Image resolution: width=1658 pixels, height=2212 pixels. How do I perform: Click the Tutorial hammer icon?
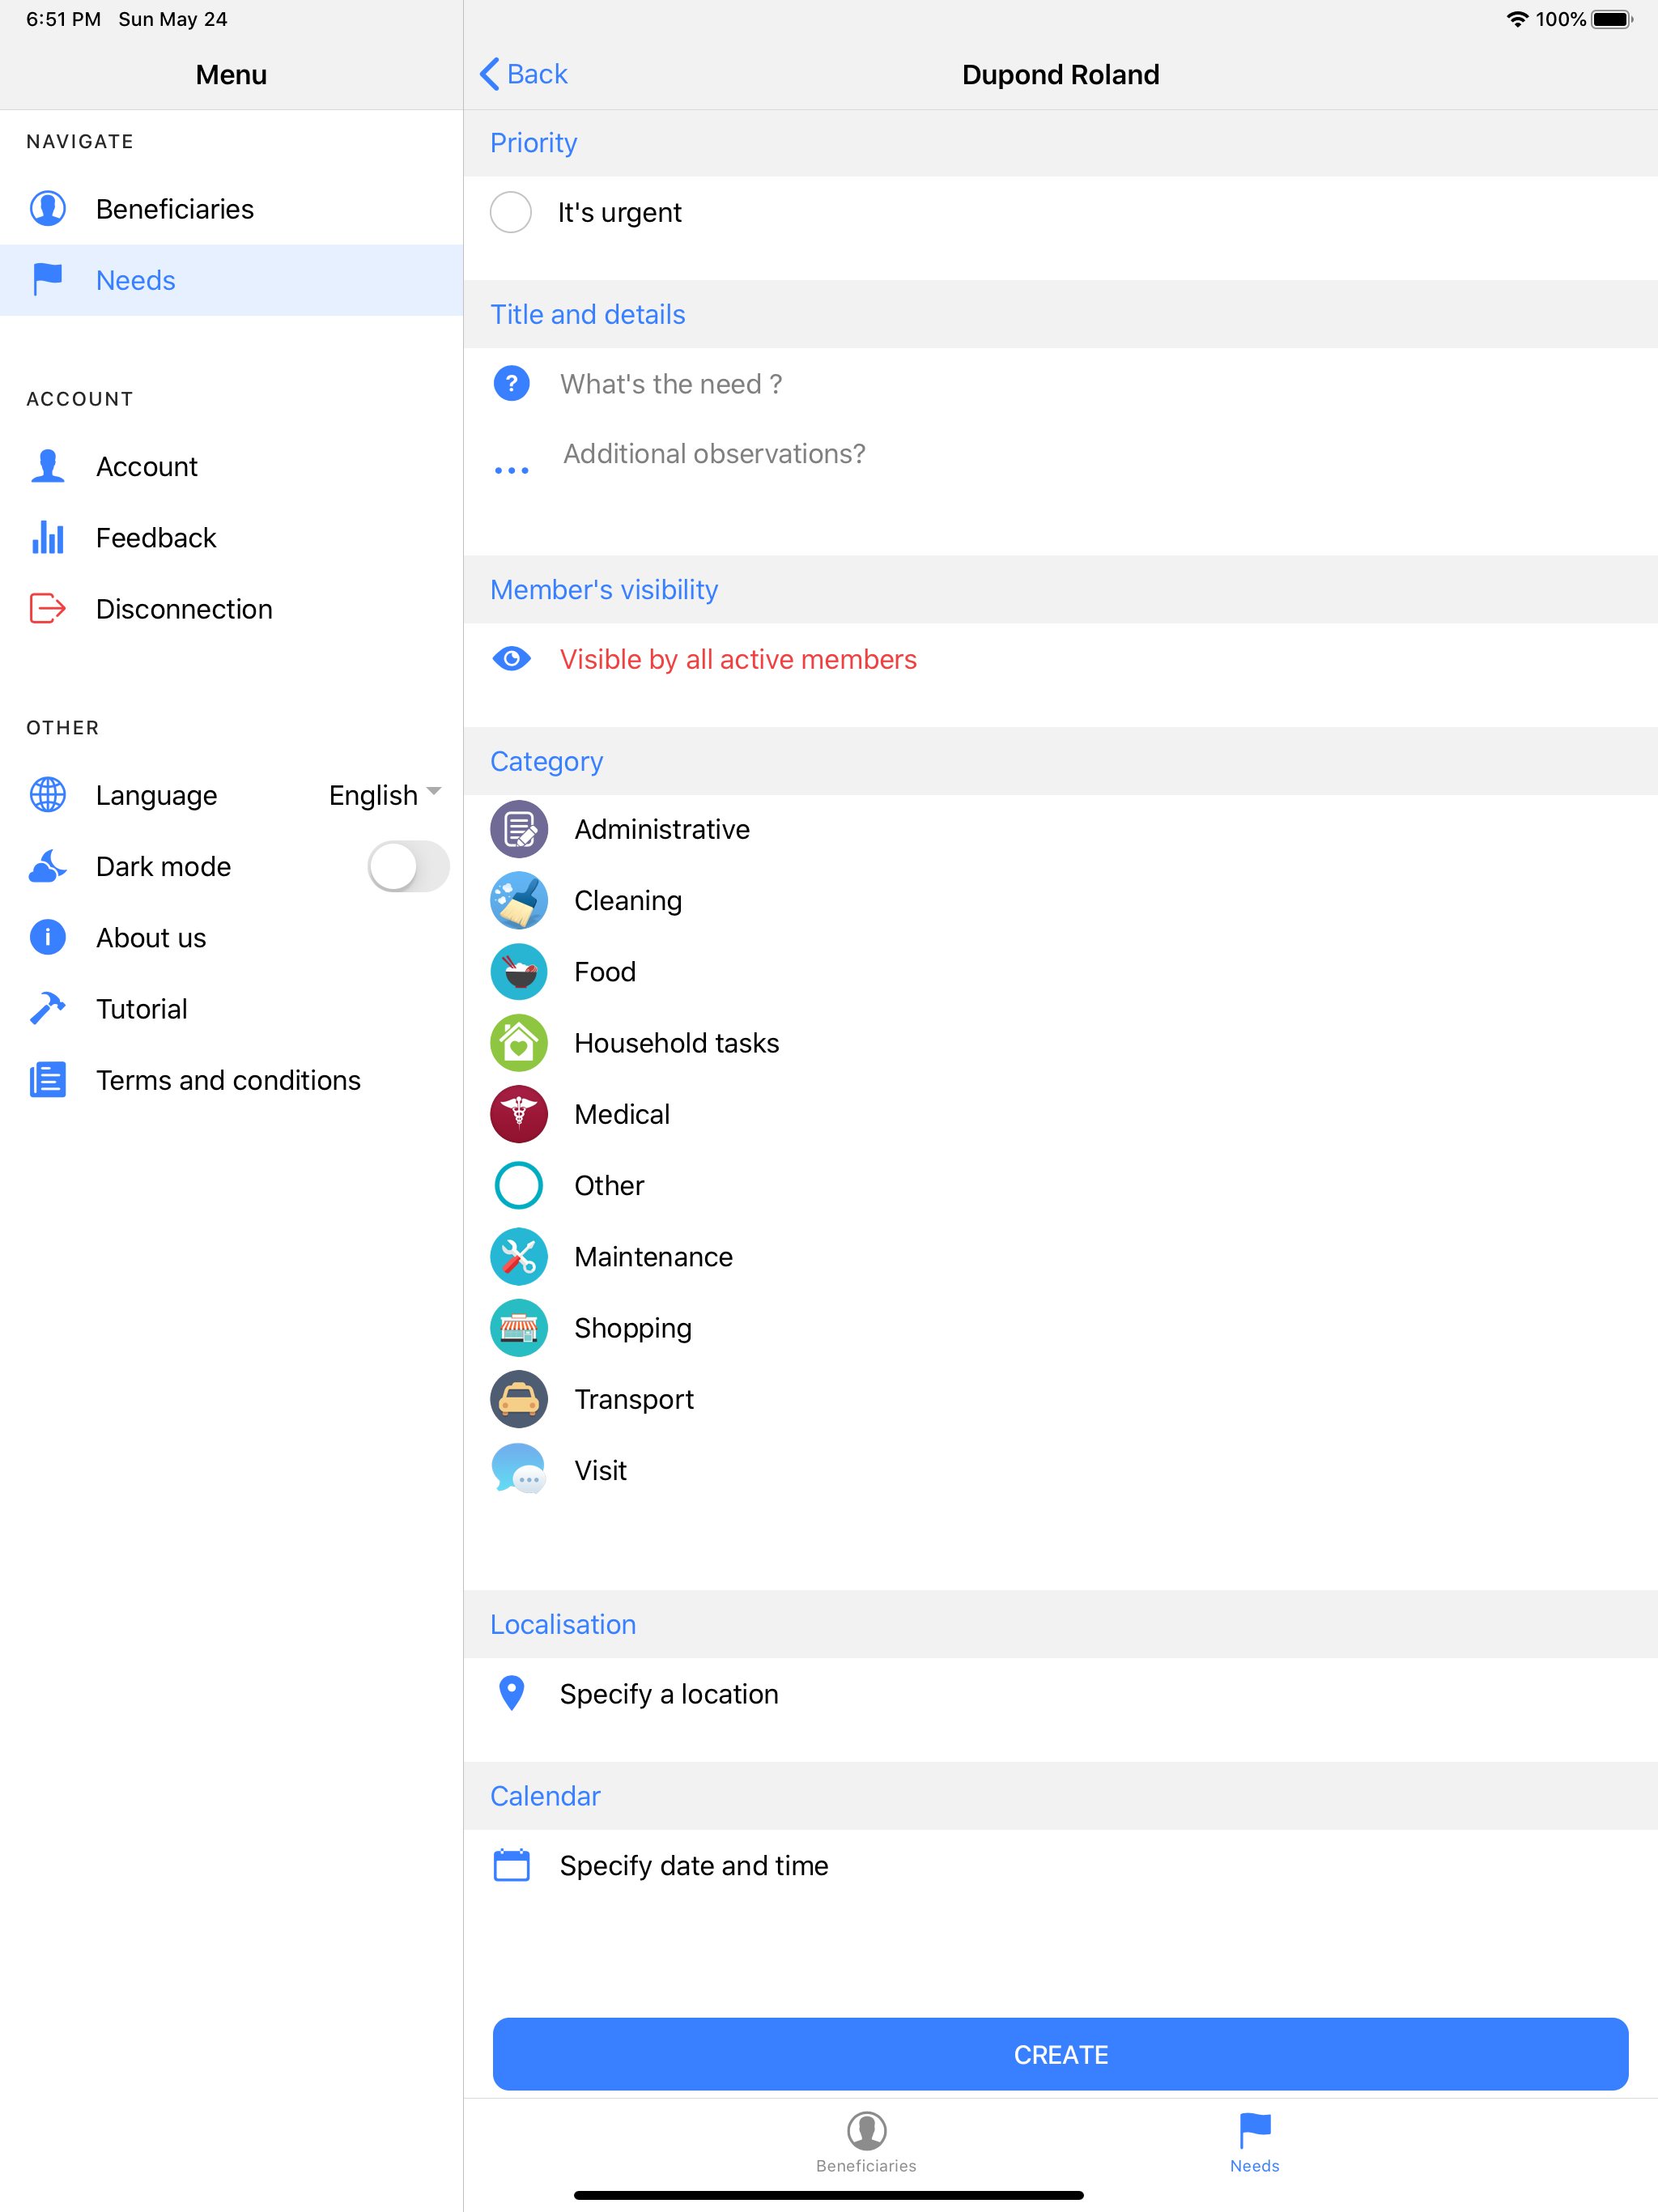[x=48, y=1008]
